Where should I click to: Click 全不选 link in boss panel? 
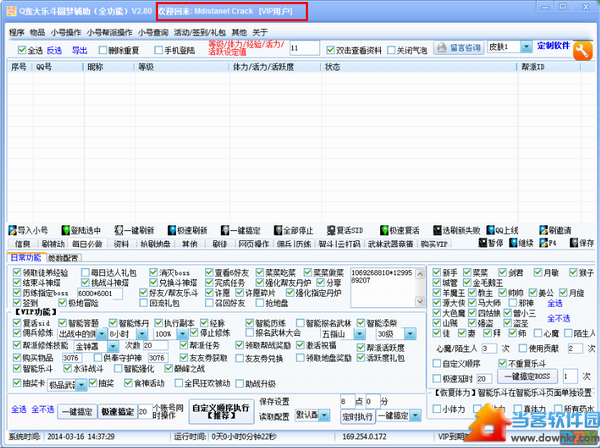[x=558, y=318]
